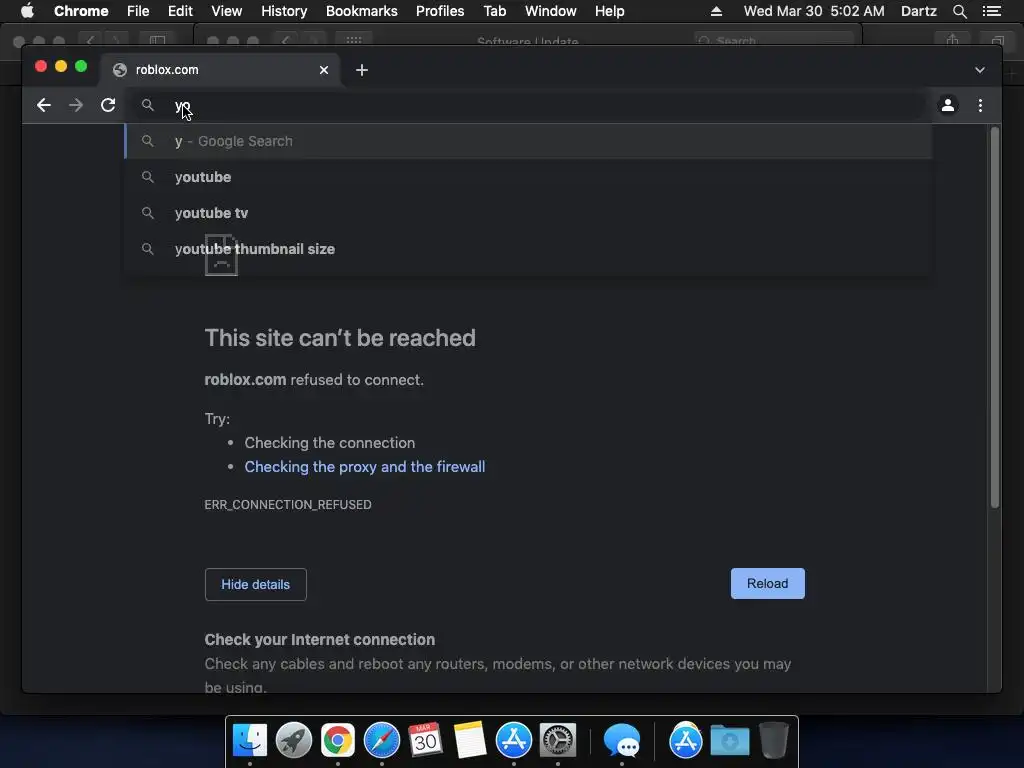Click the Software Update window Search field
Image resolution: width=1024 pixels, height=768 pixels.
pyautogui.click(x=774, y=40)
